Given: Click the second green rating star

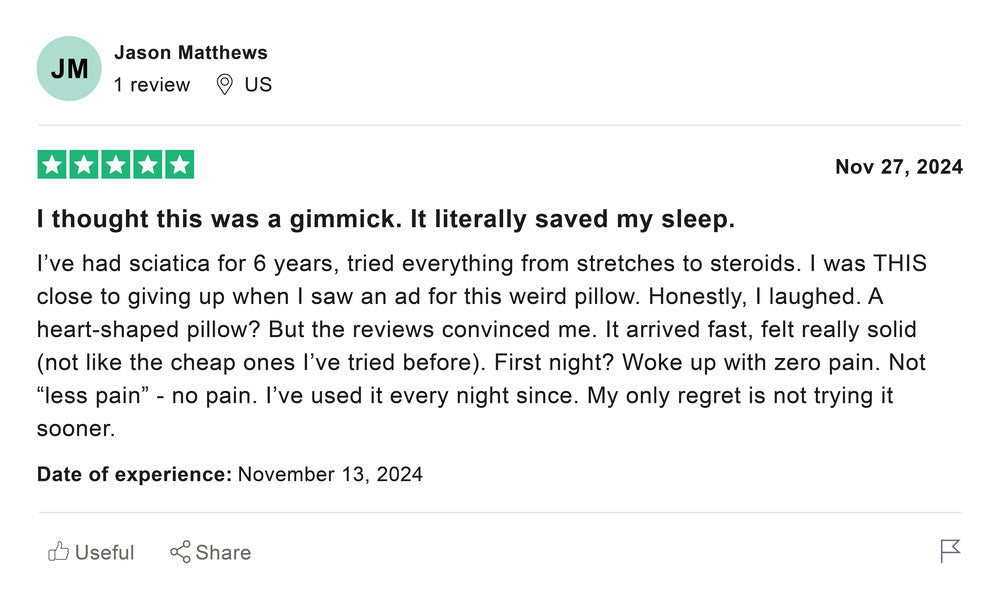Looking at the screenshot, I should pos(84,165).
